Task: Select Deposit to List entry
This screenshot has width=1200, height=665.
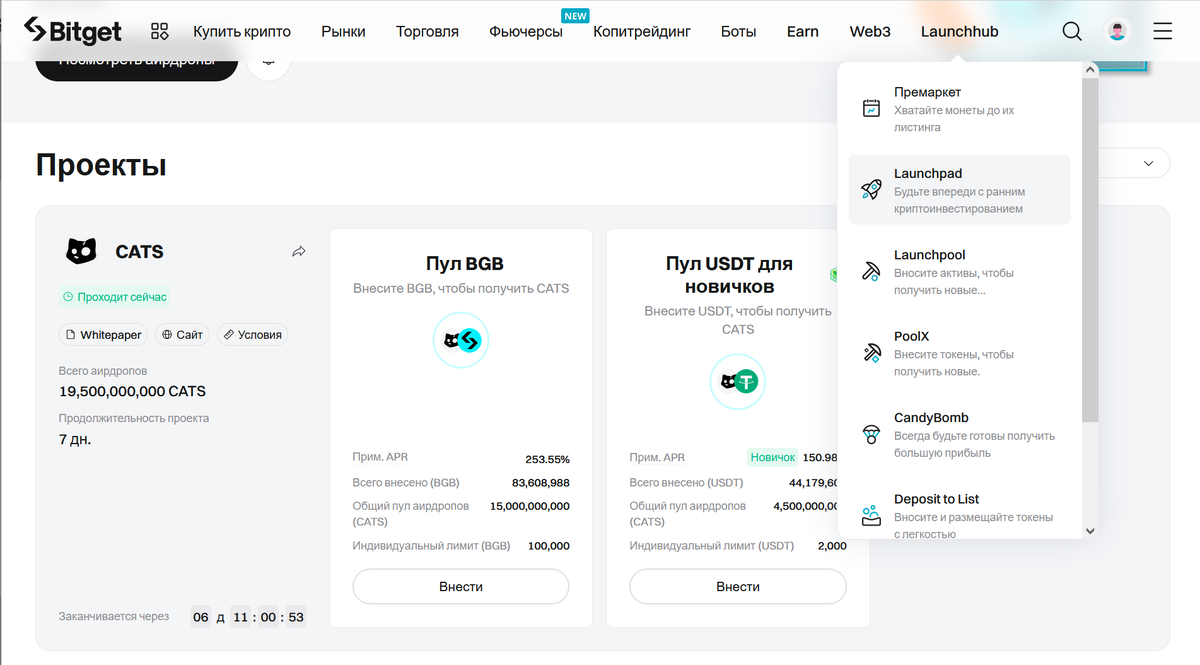Action: coord(959,515)
